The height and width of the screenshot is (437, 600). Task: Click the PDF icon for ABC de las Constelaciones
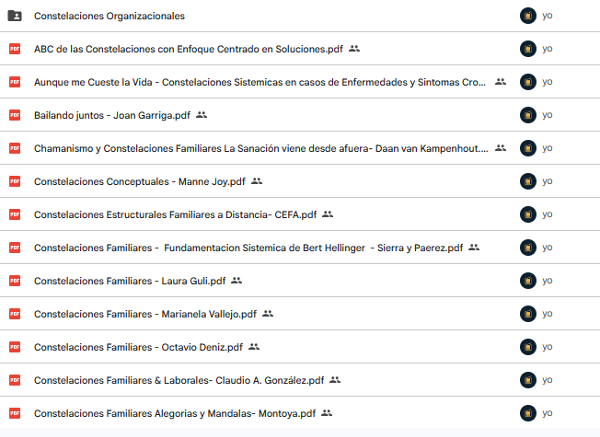click(15, 49)
